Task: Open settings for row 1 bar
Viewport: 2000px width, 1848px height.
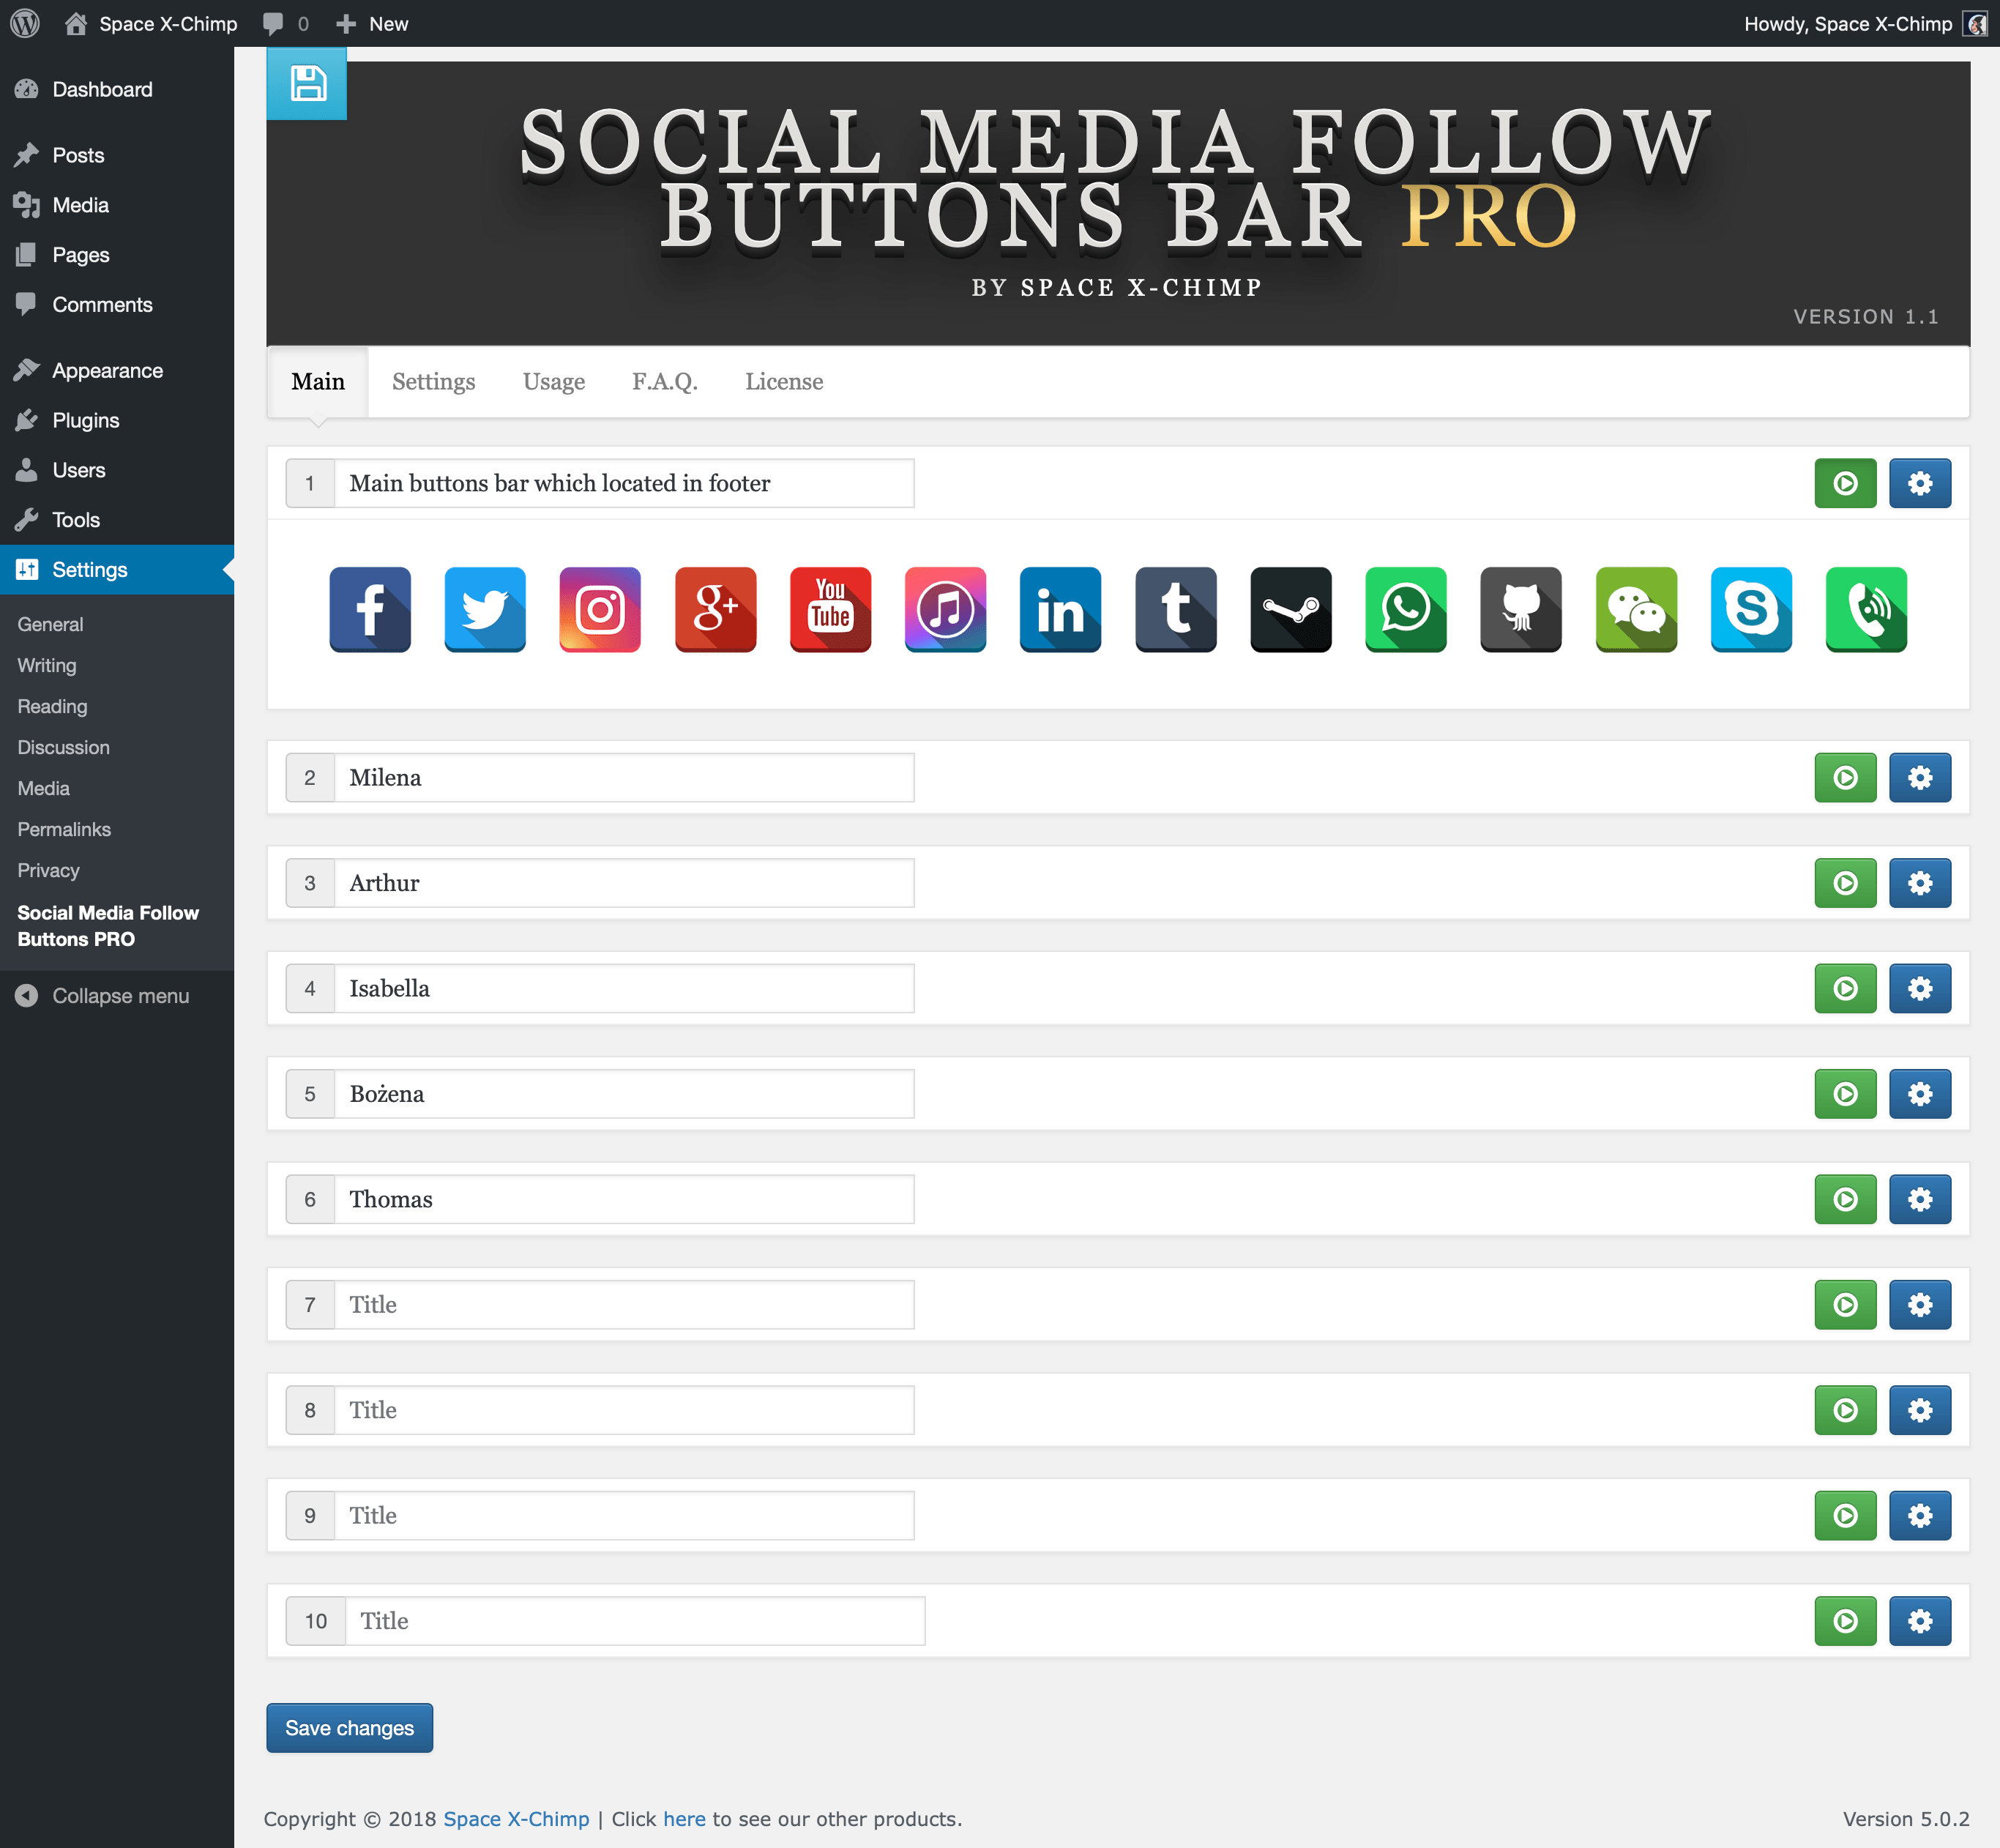Action: (1918, 483)
